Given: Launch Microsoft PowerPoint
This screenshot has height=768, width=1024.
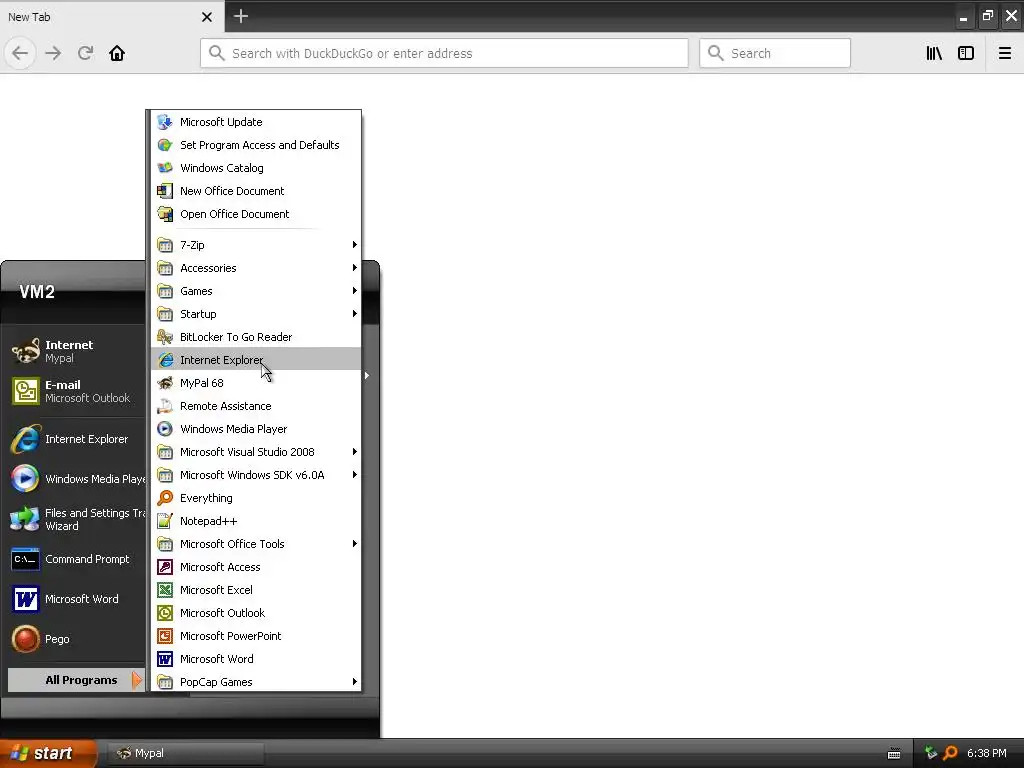Looking at the screenshot, I should [256, 636].
